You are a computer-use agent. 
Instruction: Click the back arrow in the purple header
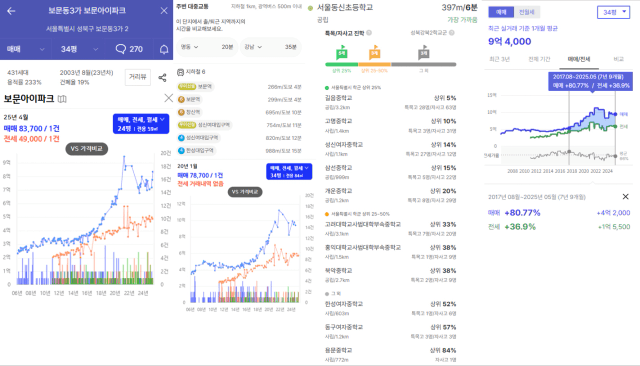tap(11, 11)
